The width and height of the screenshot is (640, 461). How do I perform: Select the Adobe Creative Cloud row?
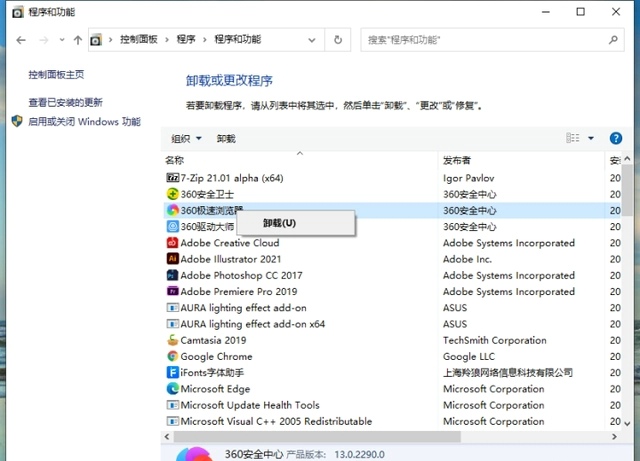pos(392,243)
